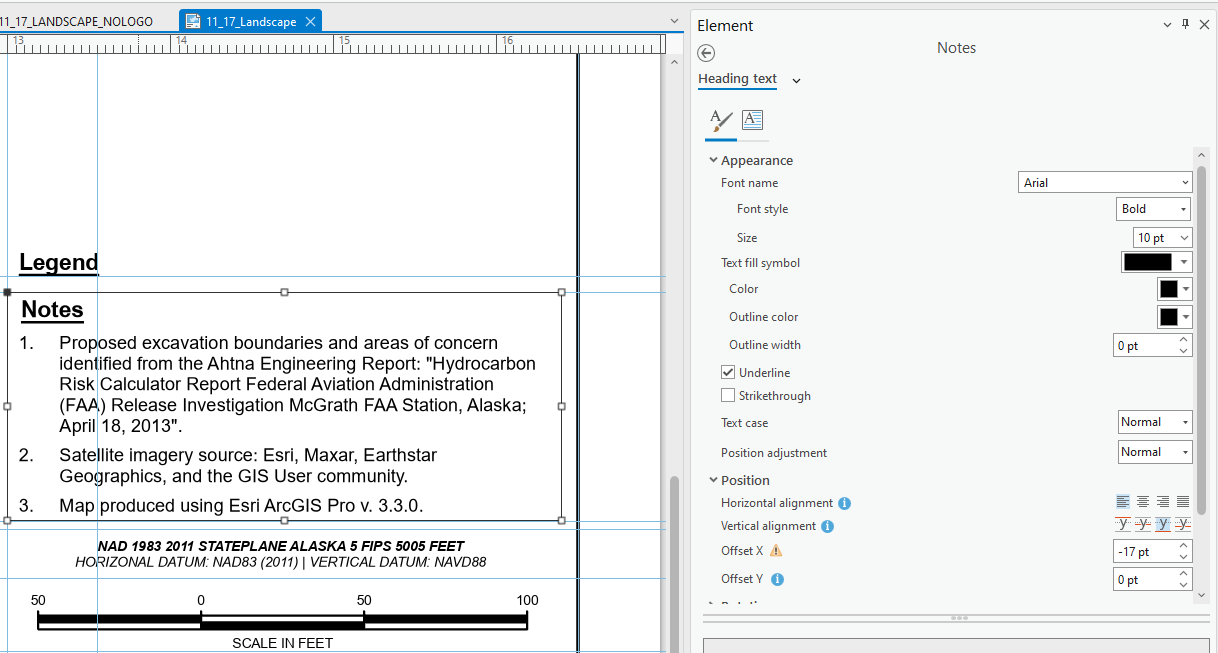This screenshot has height=653, width=1218.
Task: Collapse the Appearance section
Action: coord(711,160)
